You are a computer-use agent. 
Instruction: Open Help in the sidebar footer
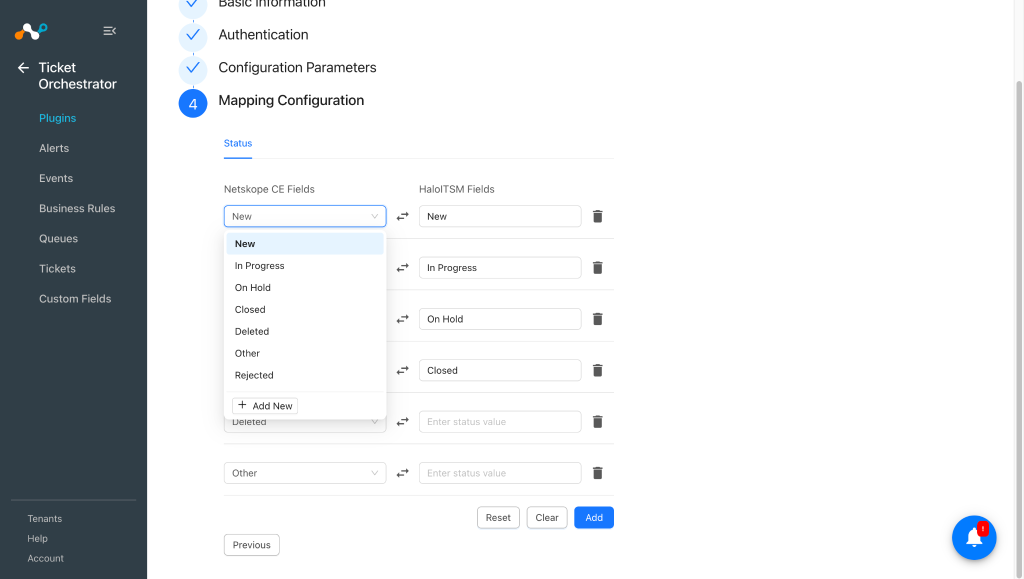point(37,539)
